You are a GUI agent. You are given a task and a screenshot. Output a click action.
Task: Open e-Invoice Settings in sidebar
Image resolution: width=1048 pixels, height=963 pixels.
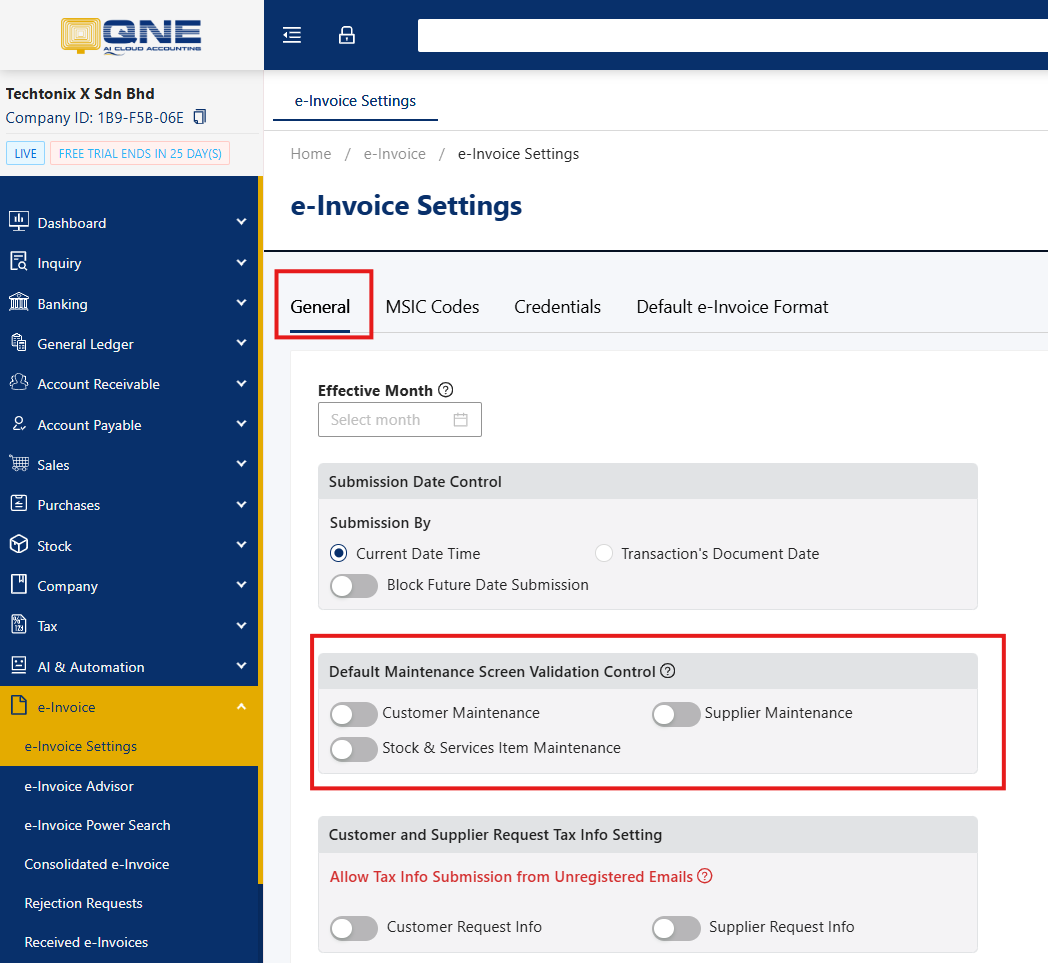(x=80, y=746)
